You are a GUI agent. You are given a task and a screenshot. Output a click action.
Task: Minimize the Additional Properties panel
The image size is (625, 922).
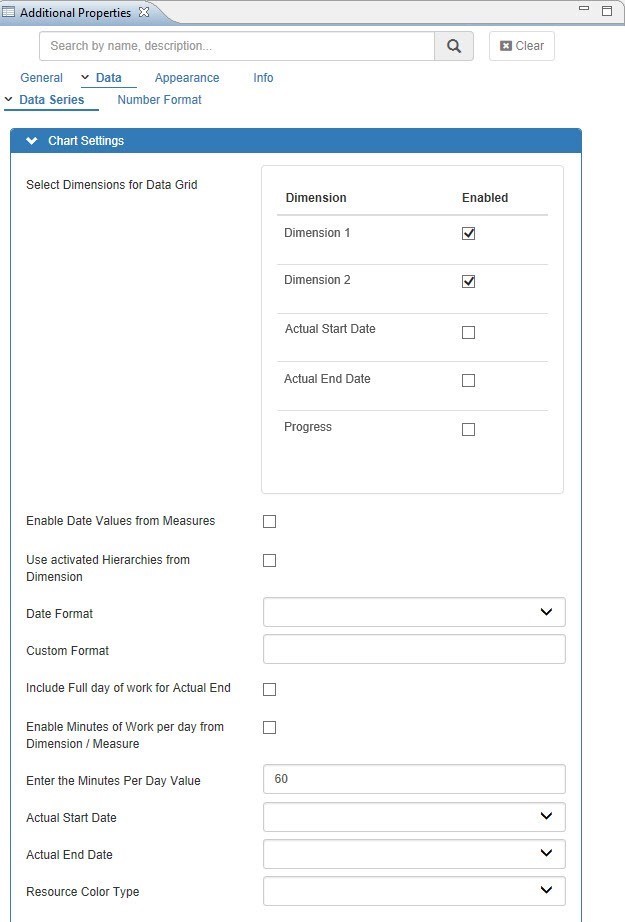point(584,10)
